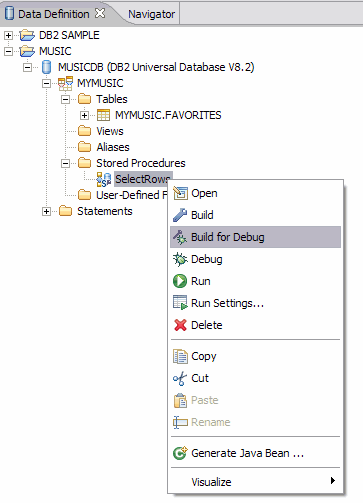The height and width of the screenshot is (503, 363).
Task: Click the green Run play icon
Action: point(180,281)
